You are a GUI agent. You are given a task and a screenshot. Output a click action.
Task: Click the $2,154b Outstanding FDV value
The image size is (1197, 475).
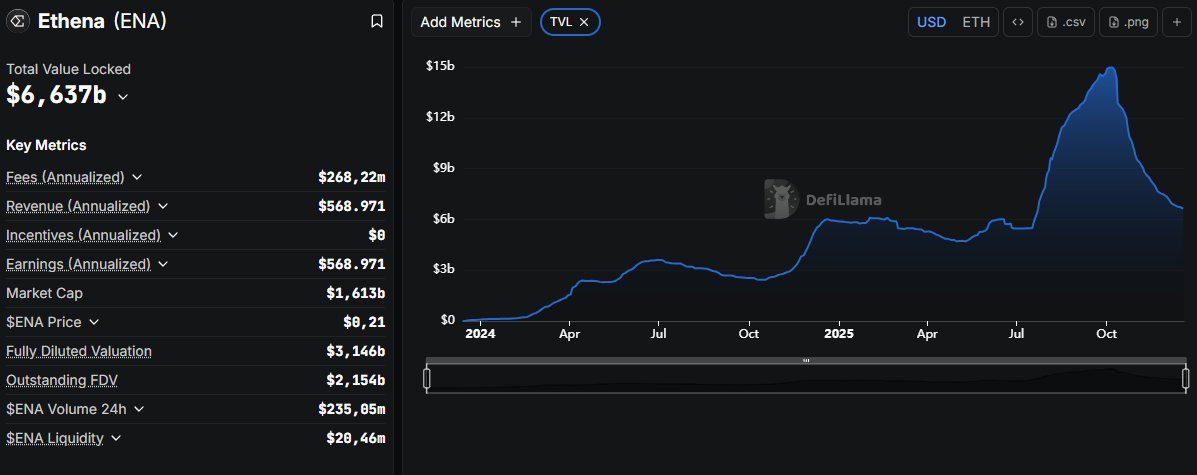[x=356, y=380]
